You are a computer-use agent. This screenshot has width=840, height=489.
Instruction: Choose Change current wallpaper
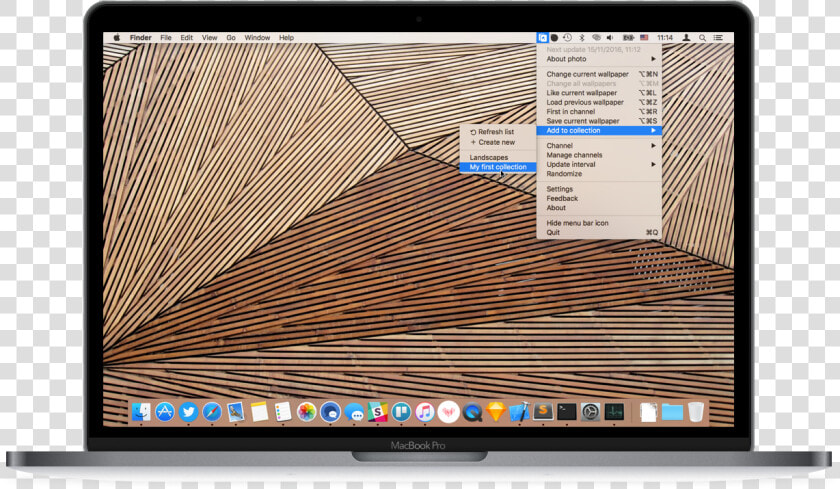point(599,74)
